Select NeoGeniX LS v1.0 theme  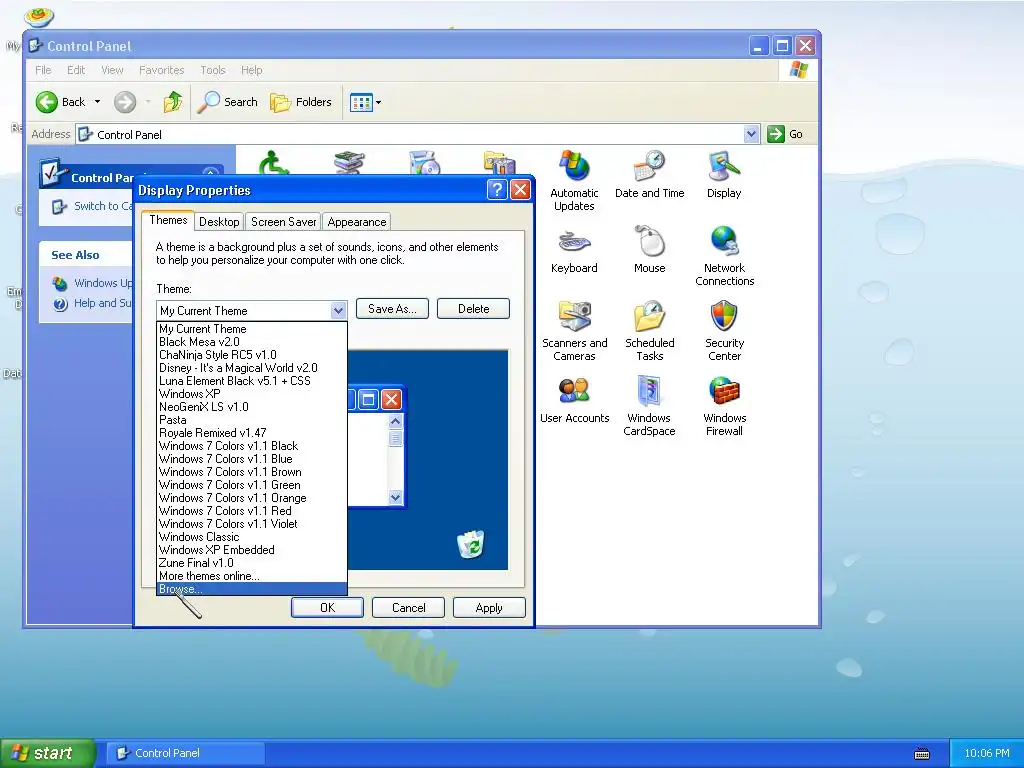[x=252, y=407]
